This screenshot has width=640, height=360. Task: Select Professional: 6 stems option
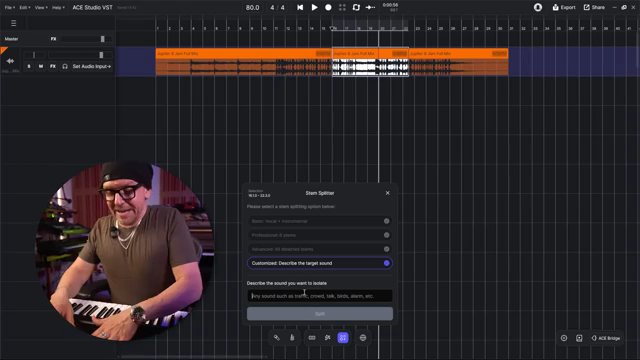320,235
